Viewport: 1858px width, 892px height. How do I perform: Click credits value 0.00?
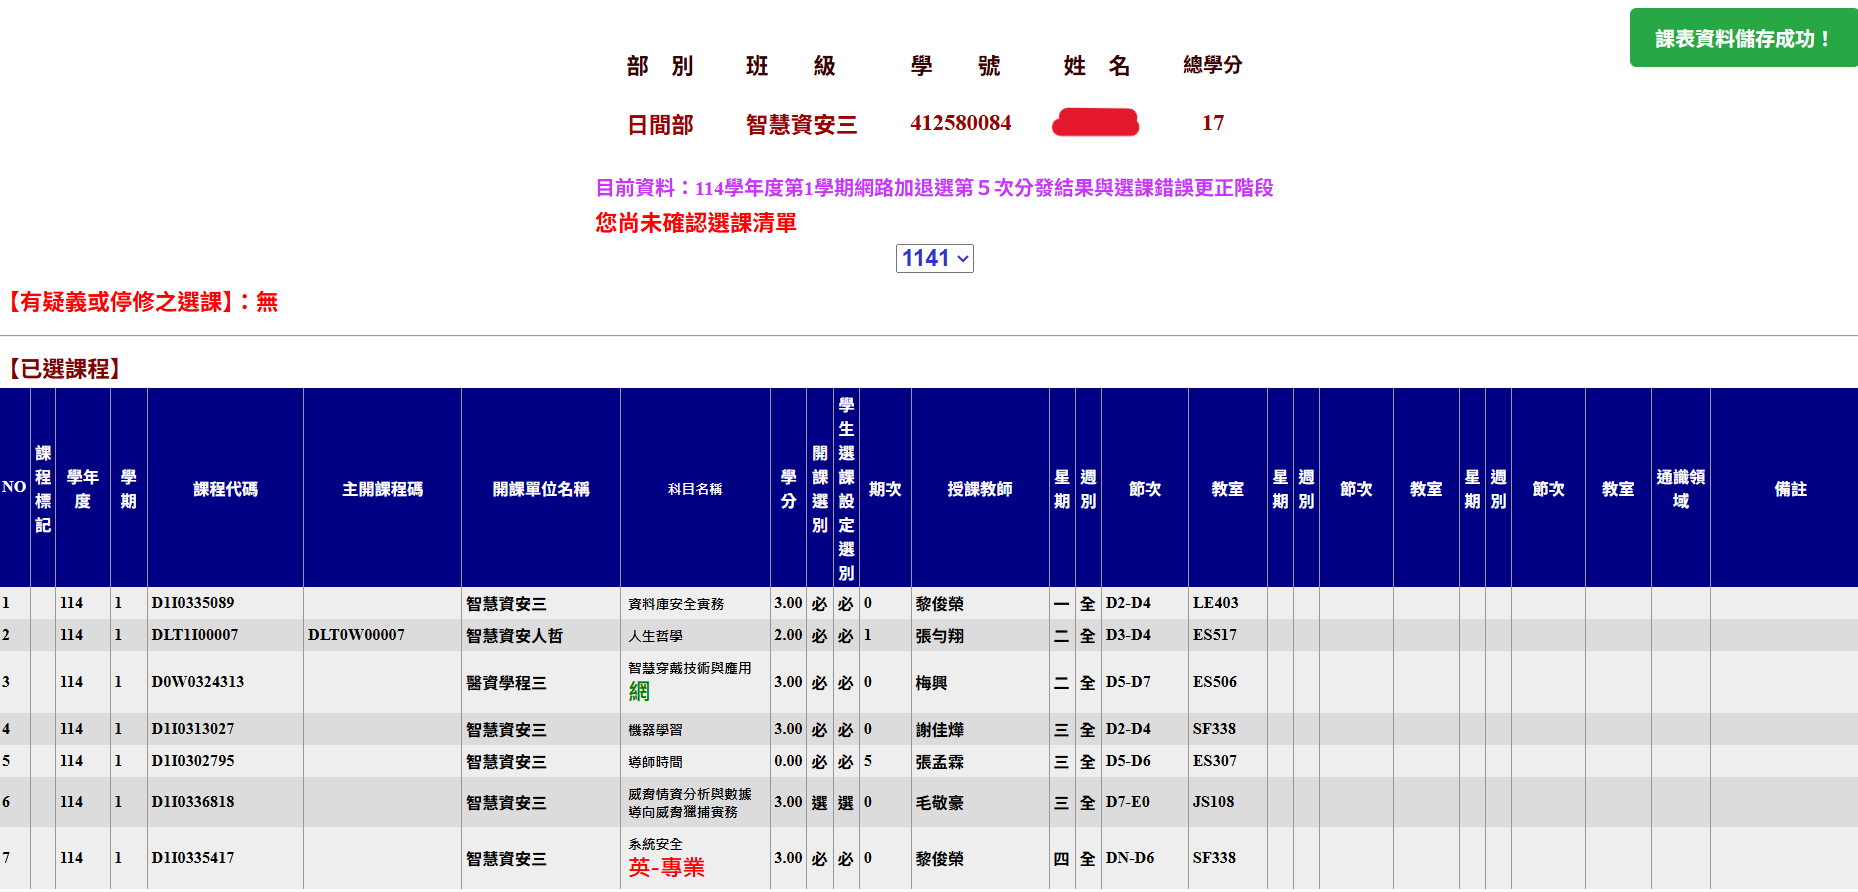(x=788, y=761)
